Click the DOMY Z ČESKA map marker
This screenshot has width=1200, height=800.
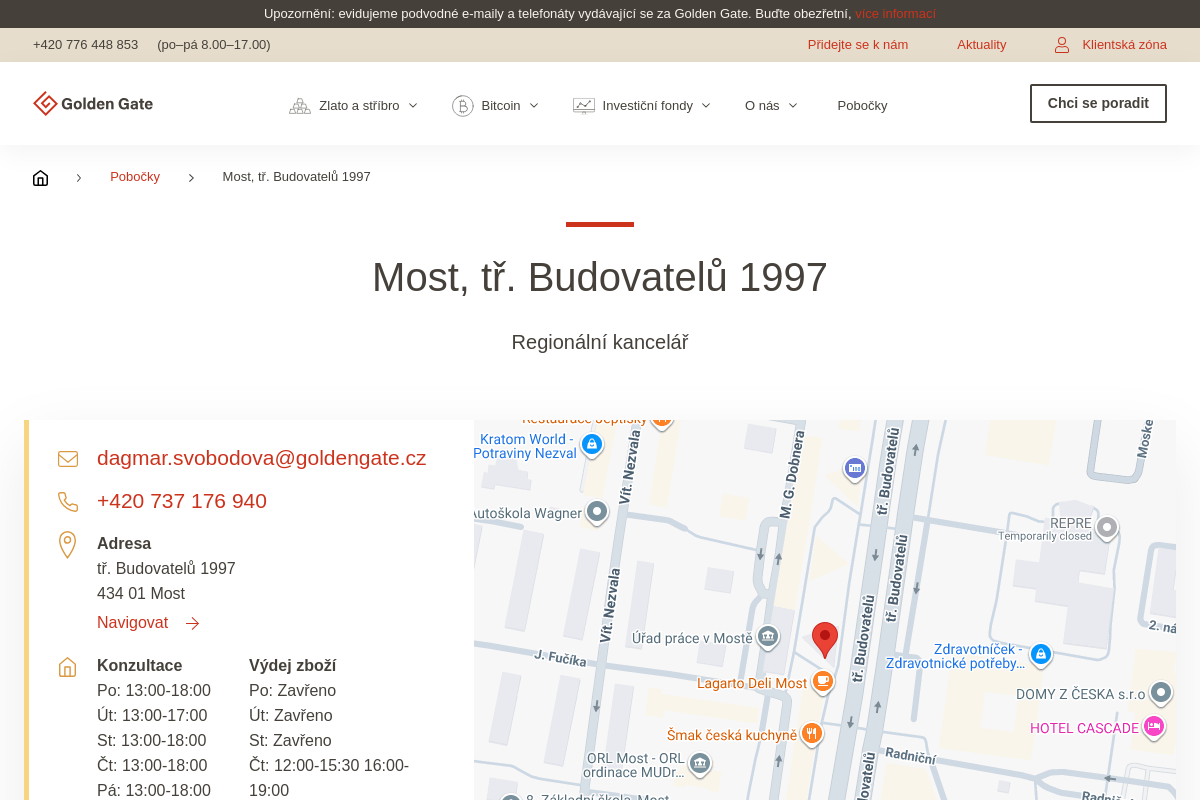[x=1161, y=692]
